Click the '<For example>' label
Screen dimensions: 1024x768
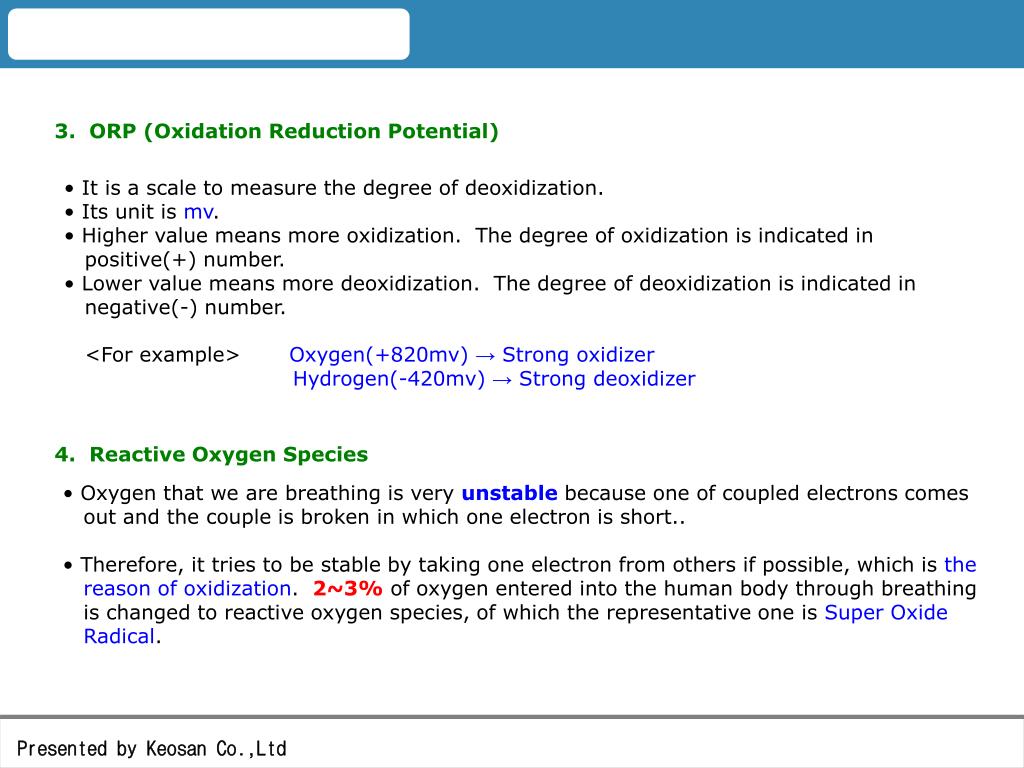163,355
